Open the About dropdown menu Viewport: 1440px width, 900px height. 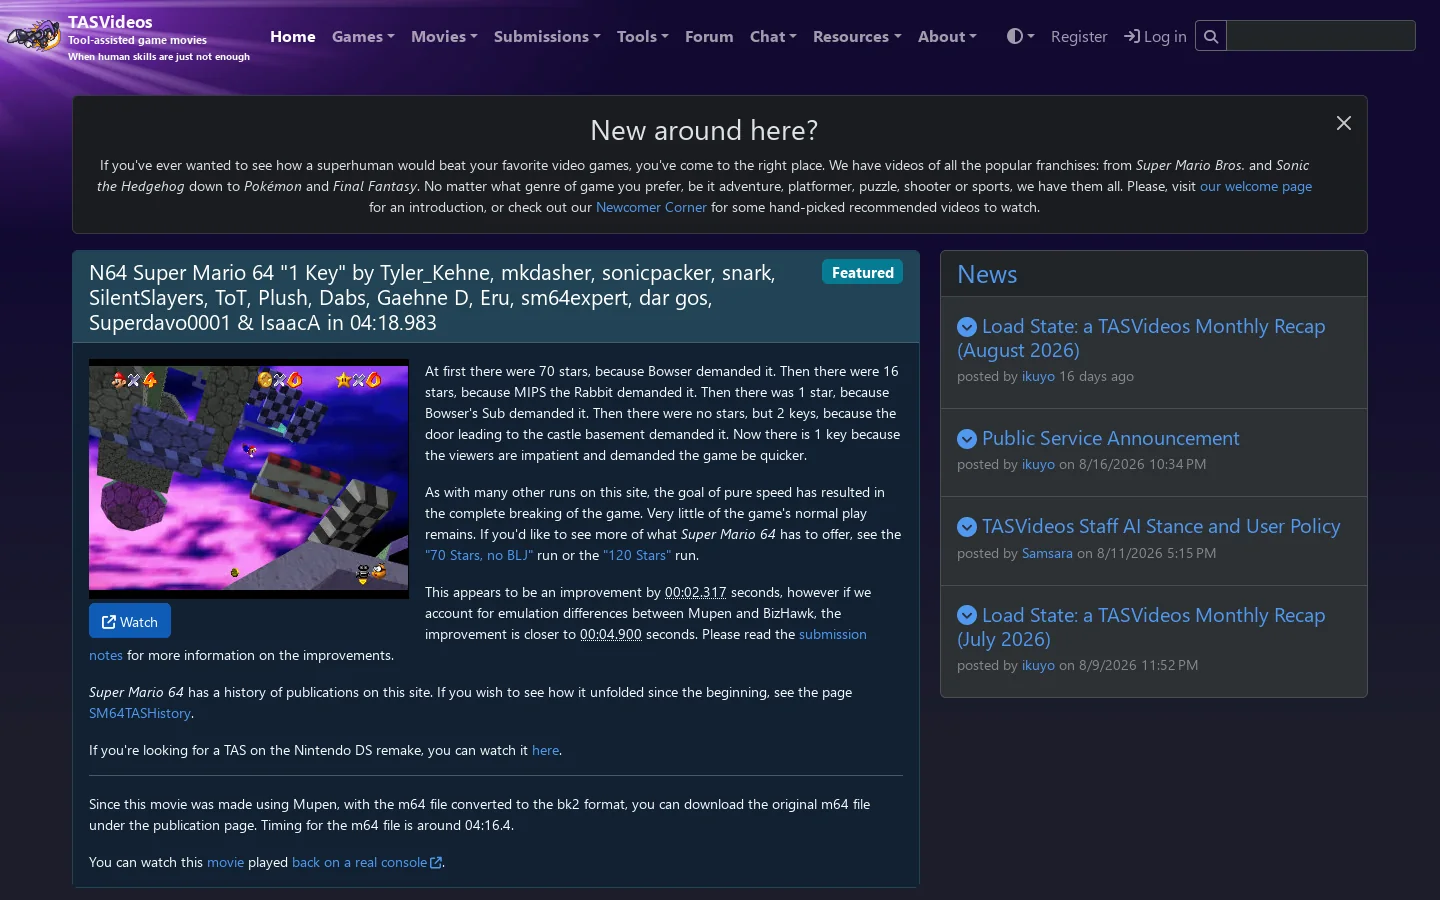(947, 36)
